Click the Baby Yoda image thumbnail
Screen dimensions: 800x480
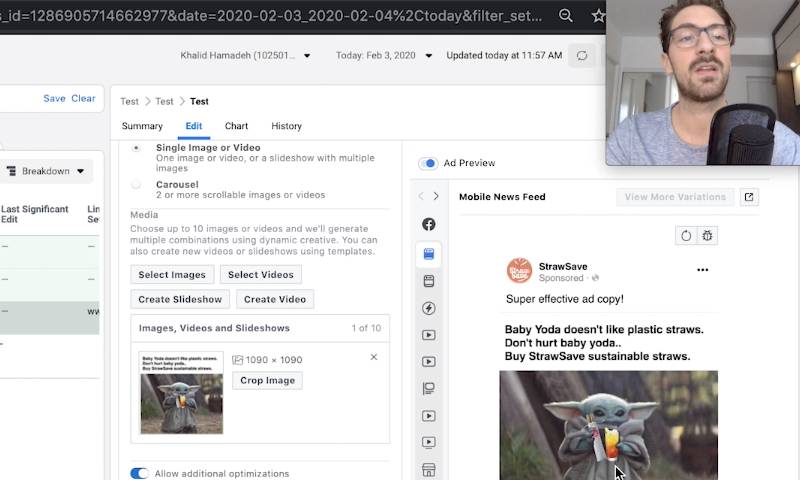pos(182,393)
